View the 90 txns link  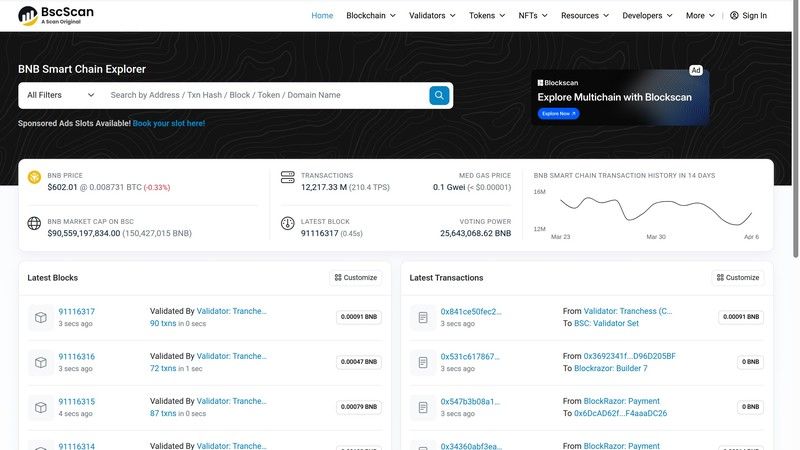click(x=163, y=323)
